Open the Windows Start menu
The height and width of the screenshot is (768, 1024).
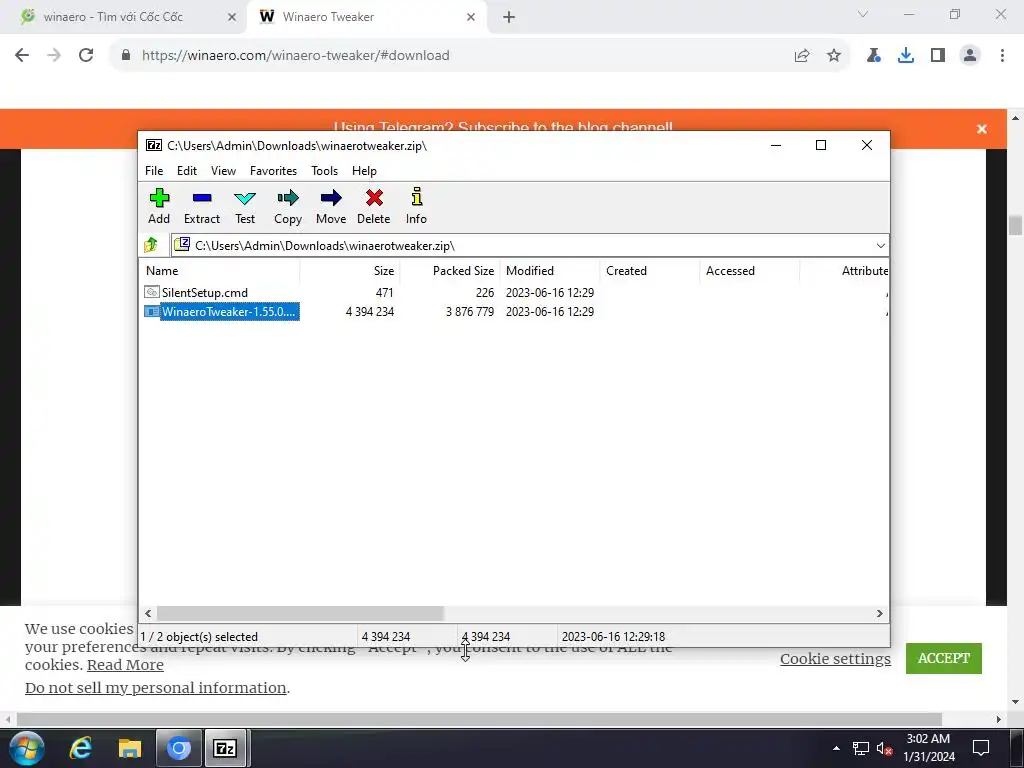coord(26,748)
